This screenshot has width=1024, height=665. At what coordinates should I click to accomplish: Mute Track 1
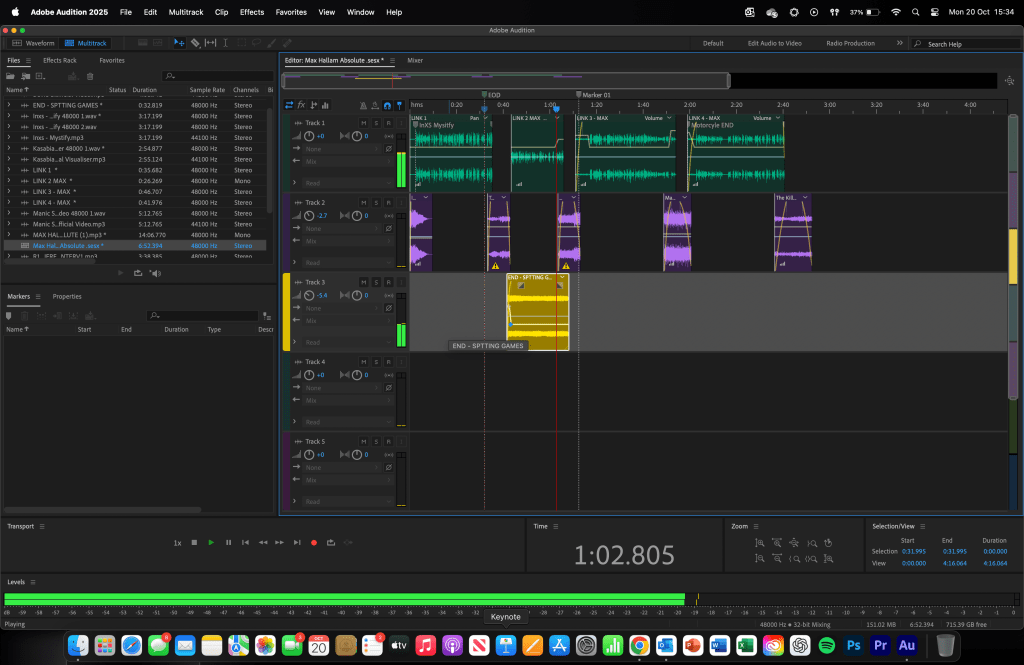point(363,123)
